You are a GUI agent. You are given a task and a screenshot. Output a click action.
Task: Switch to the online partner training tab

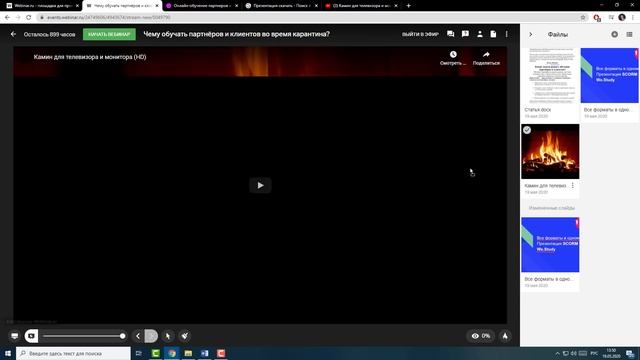[202, 6]
